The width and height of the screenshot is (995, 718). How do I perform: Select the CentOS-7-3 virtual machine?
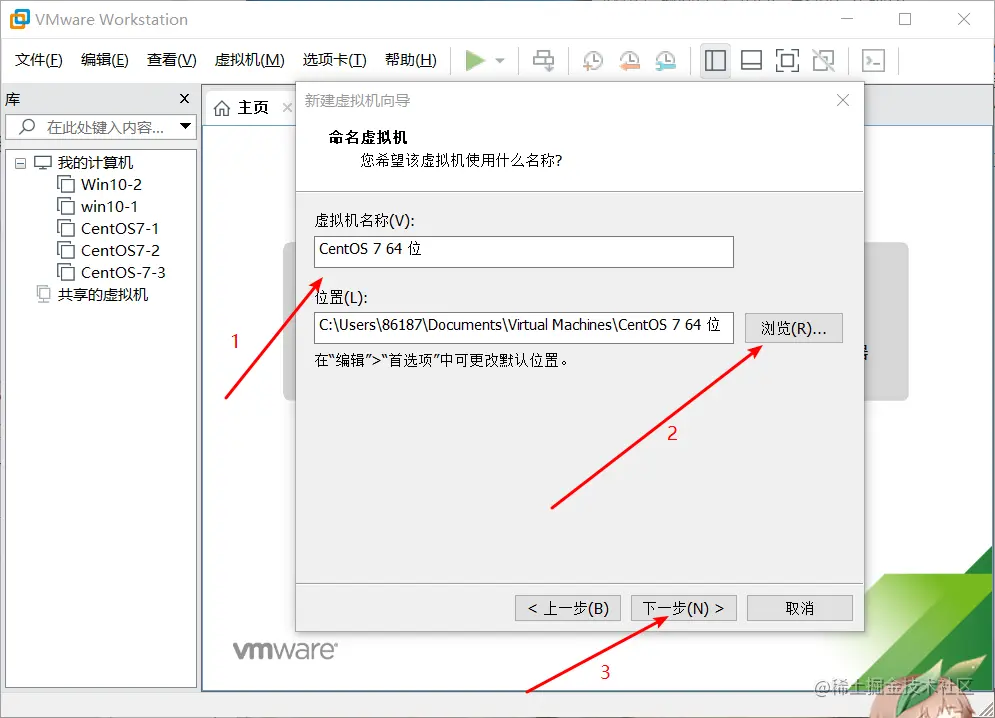pos(123,273)
